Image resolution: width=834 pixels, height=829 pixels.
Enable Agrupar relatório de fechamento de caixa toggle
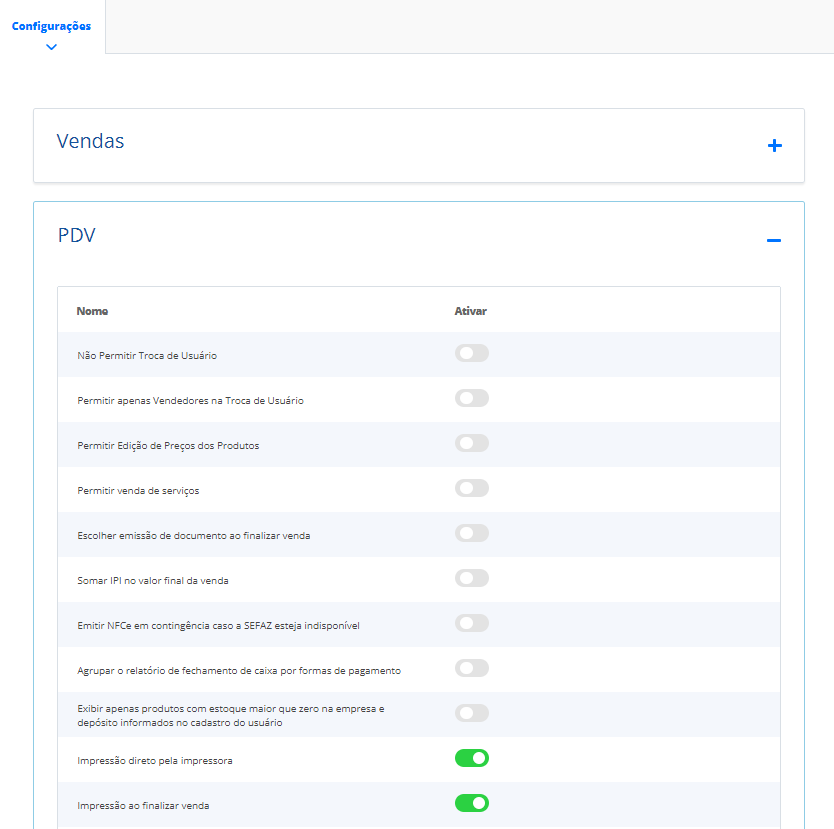(x=472, y=668)
